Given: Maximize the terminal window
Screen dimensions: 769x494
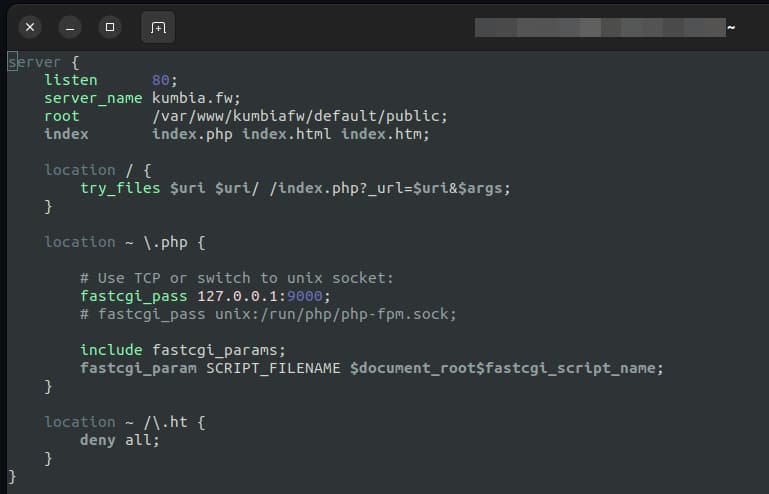Looking at the screenshot, I should pos(110,27).
